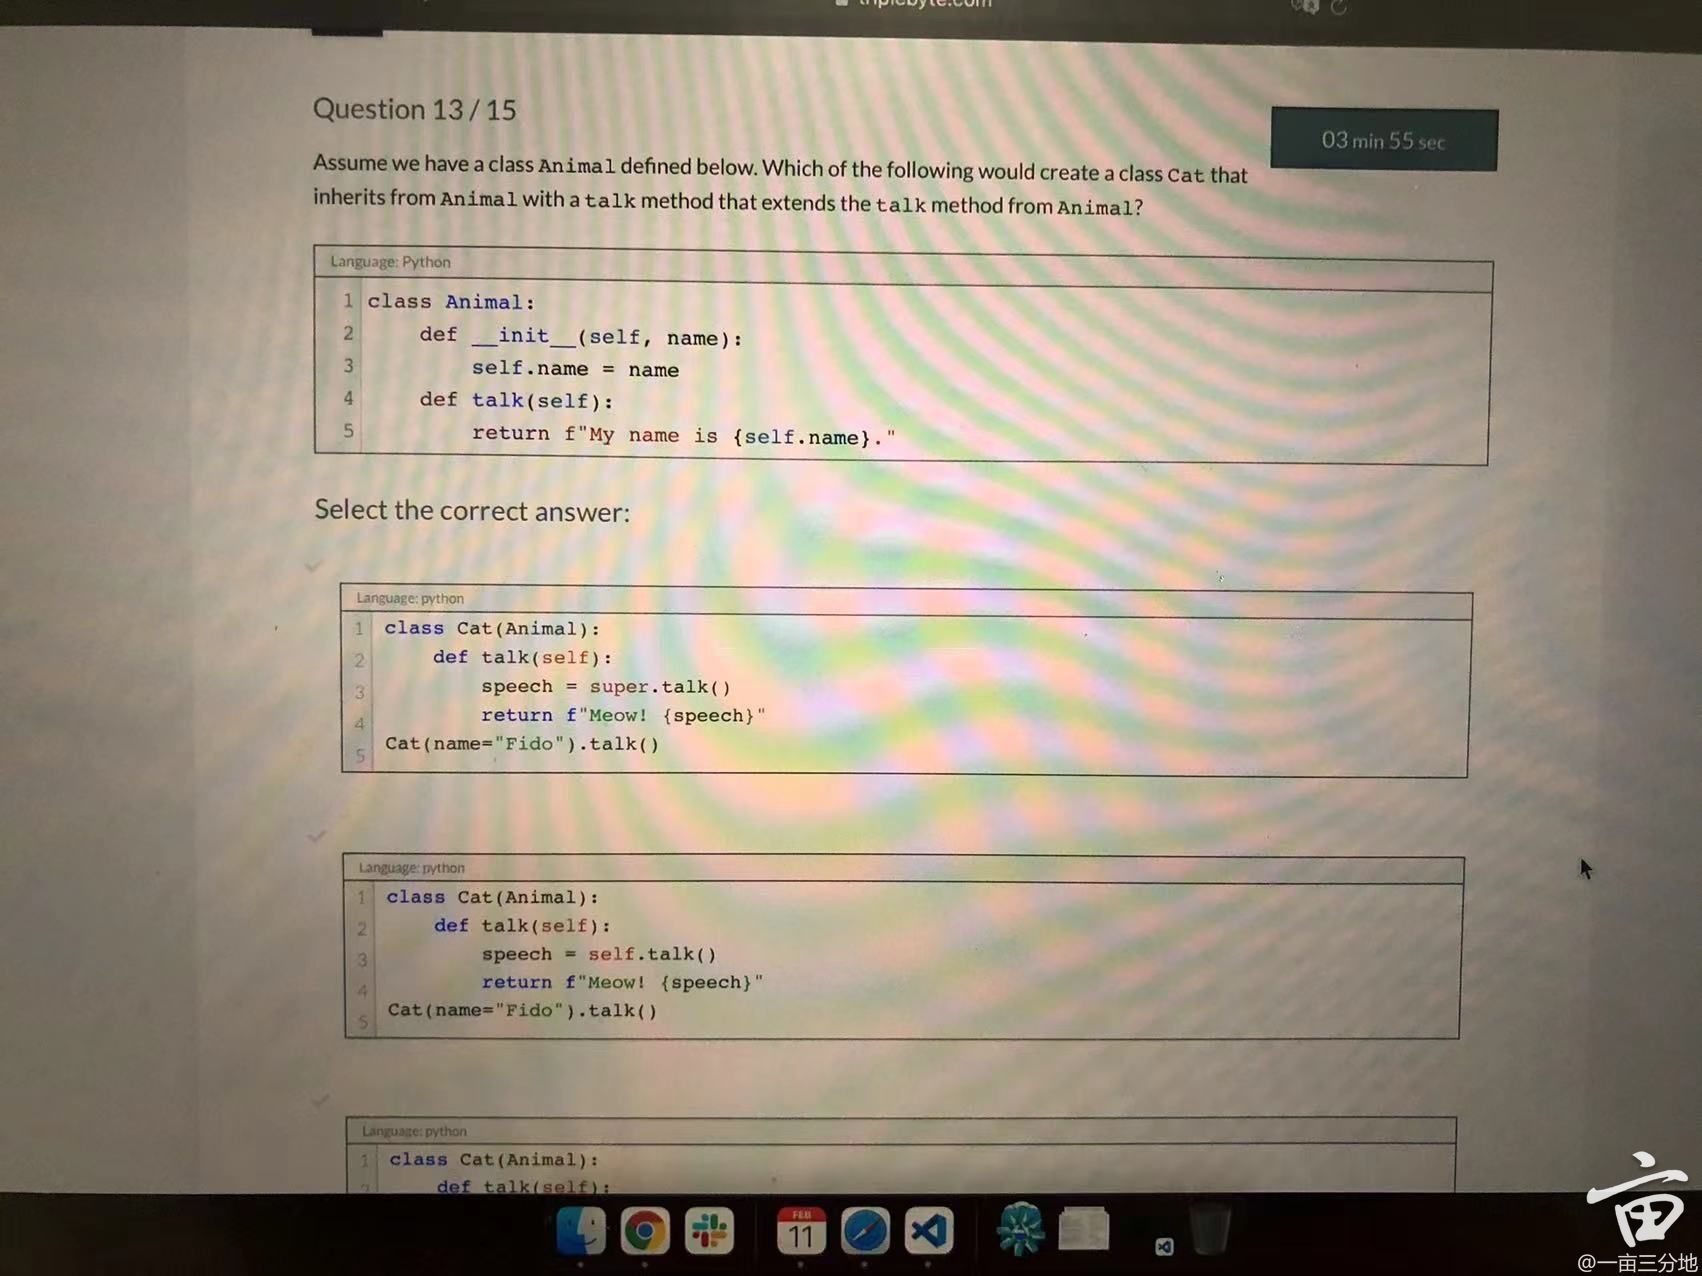
Task: Reload the page with the refresh icon
Action: click(x=1339, y=6)
